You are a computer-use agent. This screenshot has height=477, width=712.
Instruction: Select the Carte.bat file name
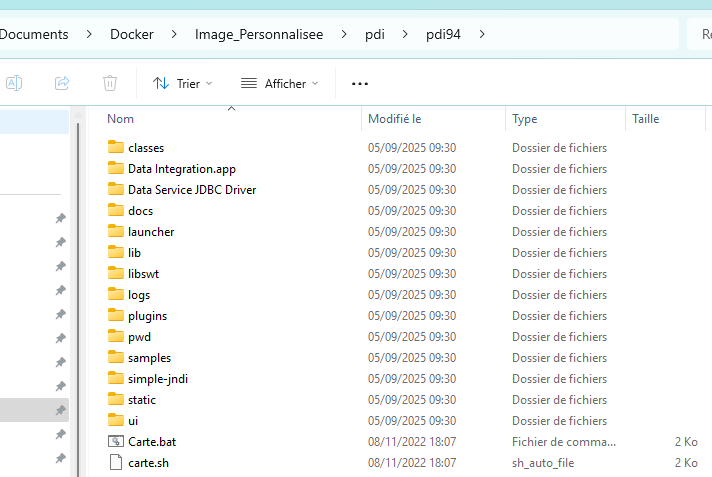pyautogui.click(x=152, y=442)
